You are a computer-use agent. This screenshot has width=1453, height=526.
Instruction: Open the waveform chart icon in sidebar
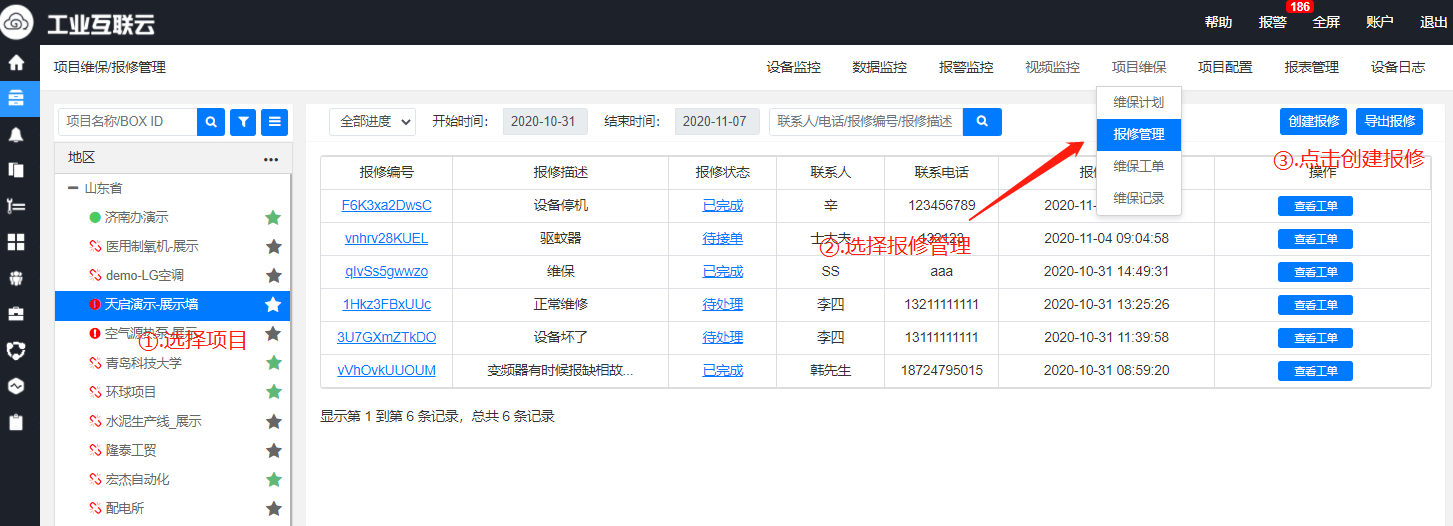click(16, 386)
